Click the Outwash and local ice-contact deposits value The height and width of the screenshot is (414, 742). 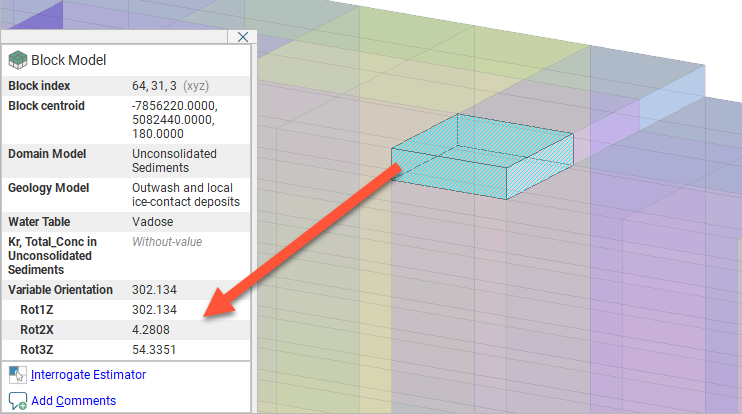[185, 195]
